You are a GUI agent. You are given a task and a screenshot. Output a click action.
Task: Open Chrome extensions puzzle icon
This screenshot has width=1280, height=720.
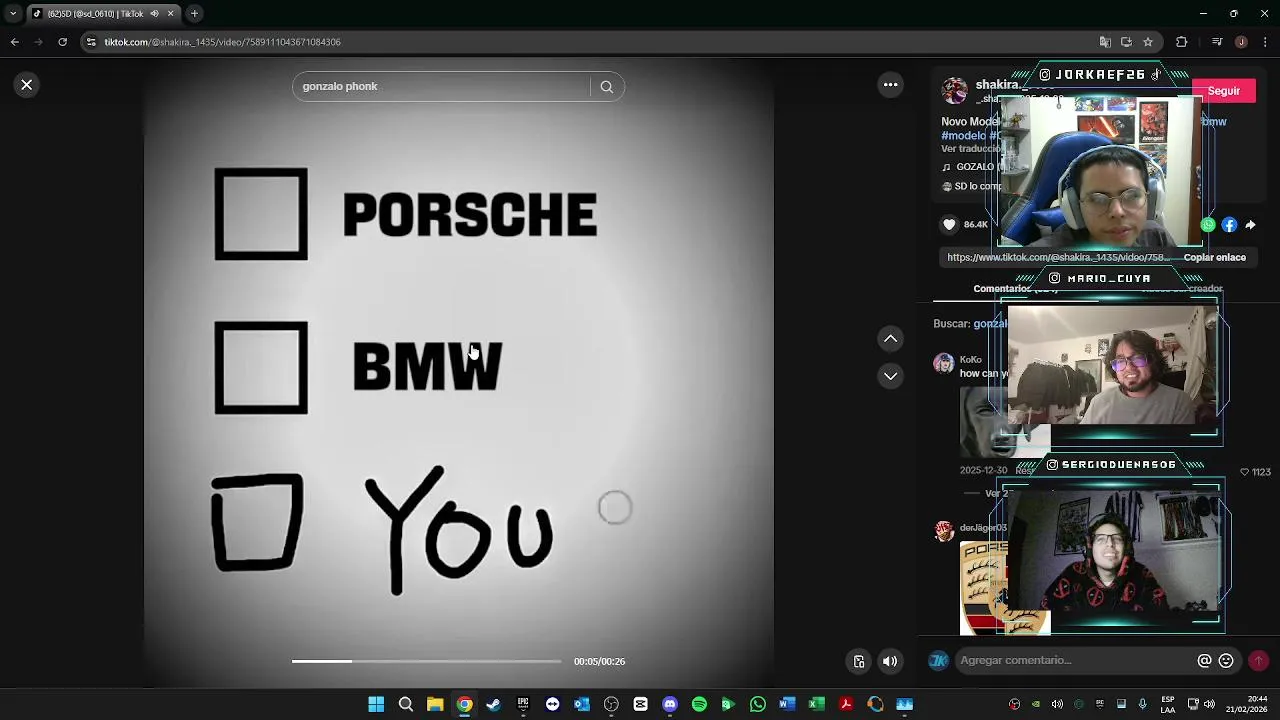1182,42
